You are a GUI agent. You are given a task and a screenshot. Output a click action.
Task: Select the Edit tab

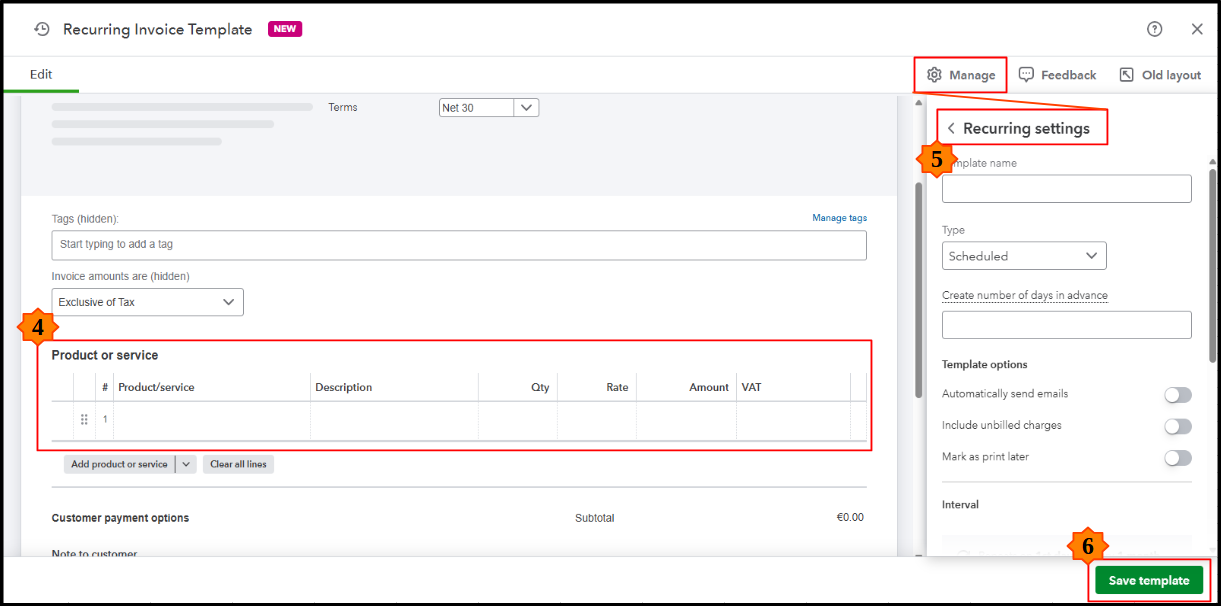pos(41,75)
